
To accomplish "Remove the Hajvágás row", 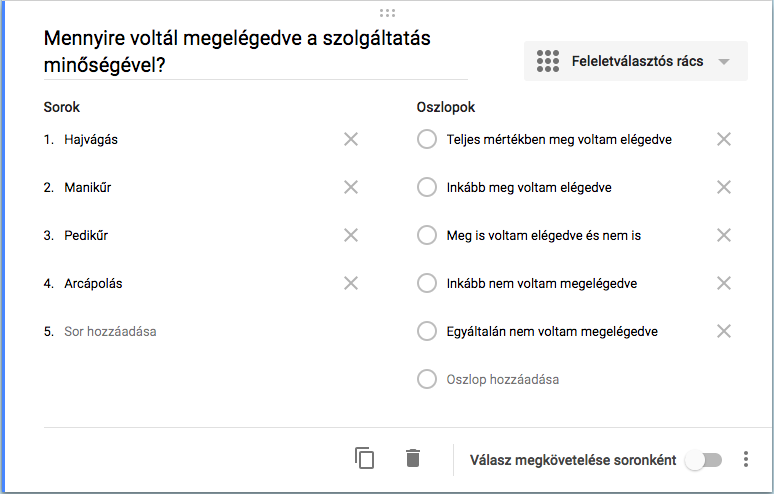I will [351, 139].
